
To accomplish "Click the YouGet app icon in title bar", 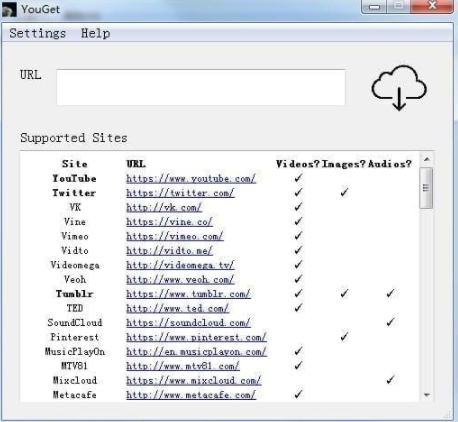I will [9, 9].
